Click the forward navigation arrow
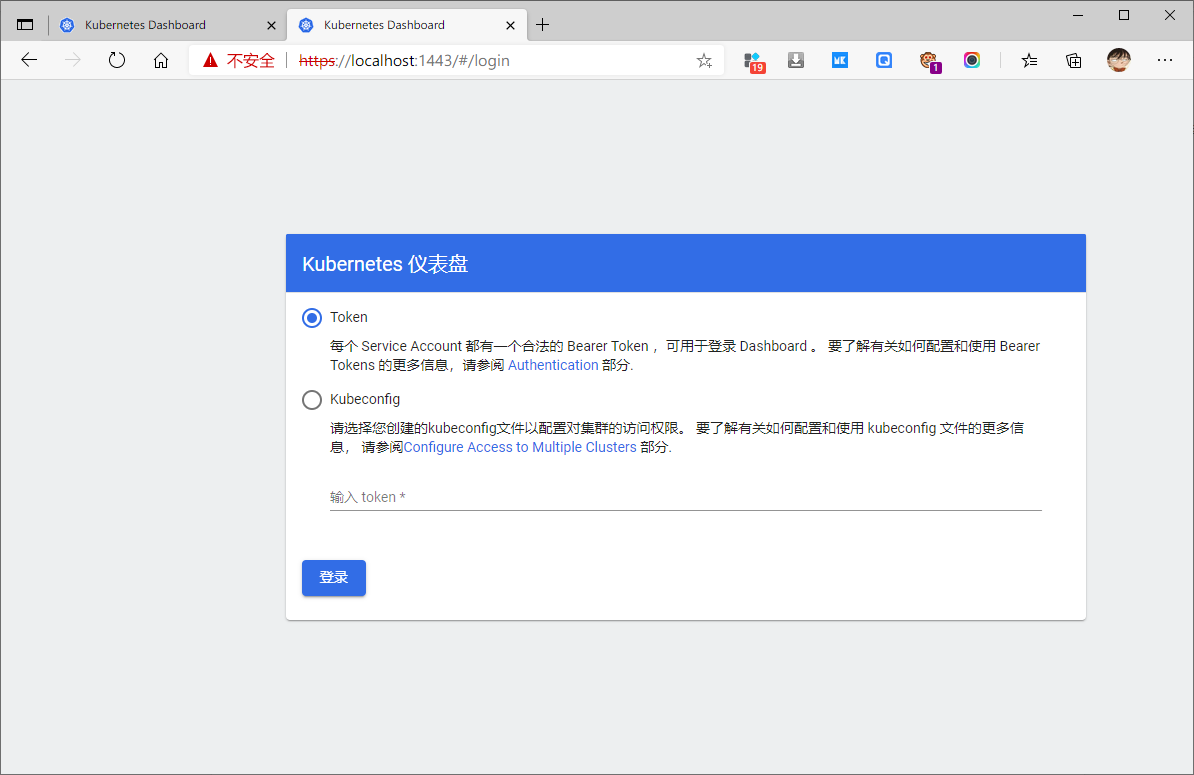 72,60
